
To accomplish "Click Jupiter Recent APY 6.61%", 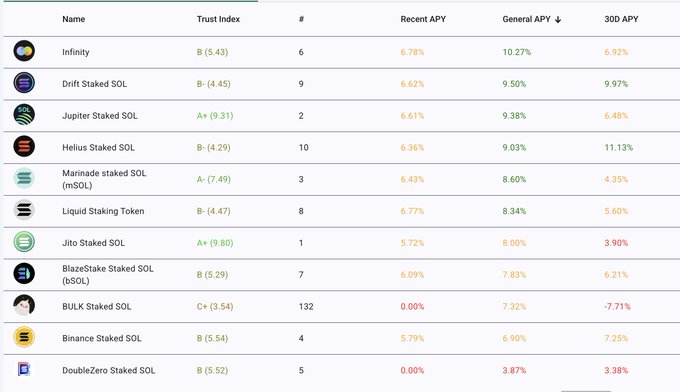I will point(412,116).
